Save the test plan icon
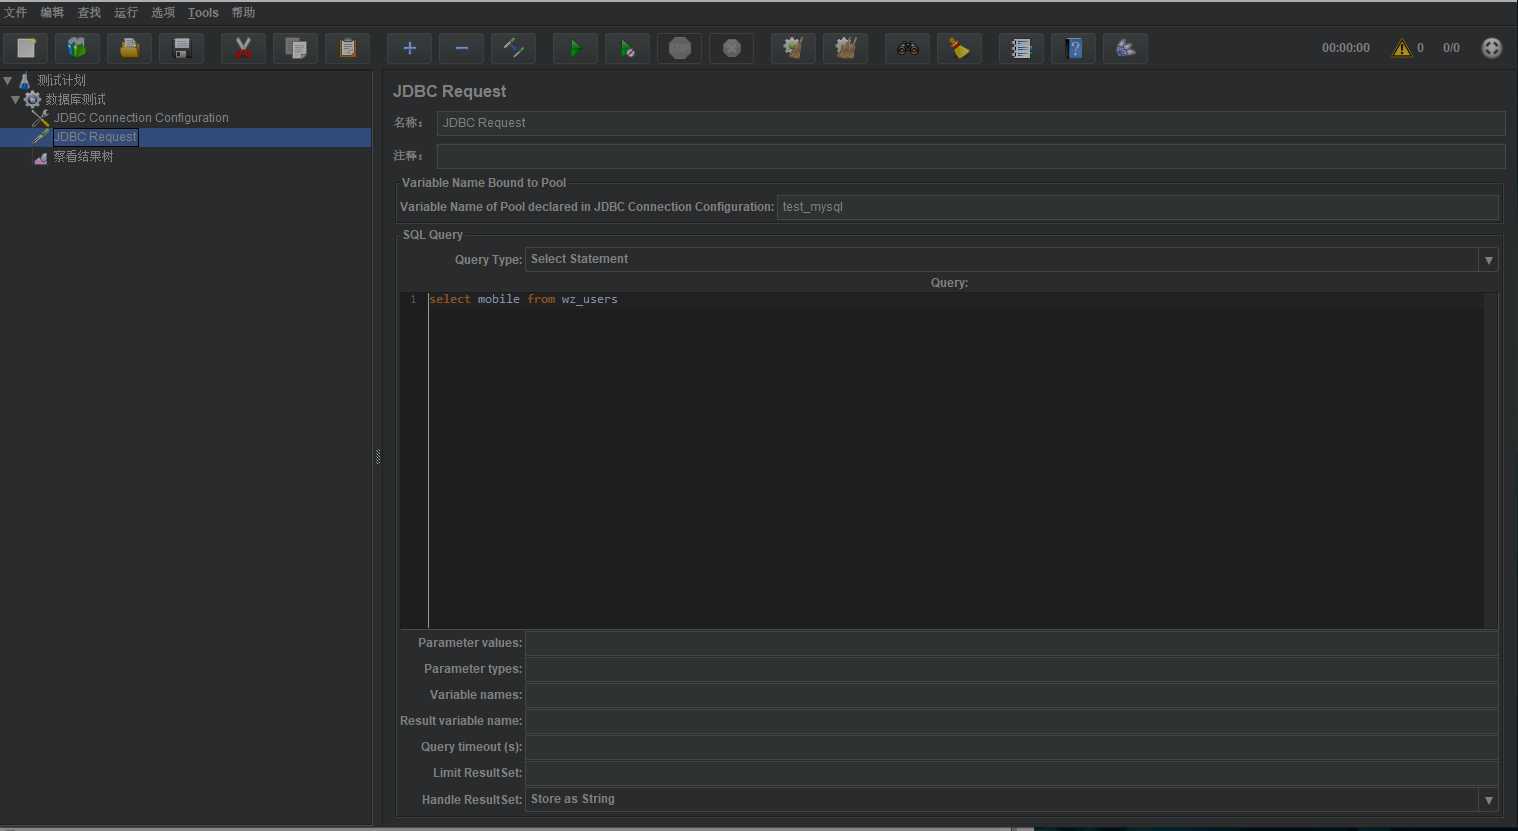 [x=181, y=48]
